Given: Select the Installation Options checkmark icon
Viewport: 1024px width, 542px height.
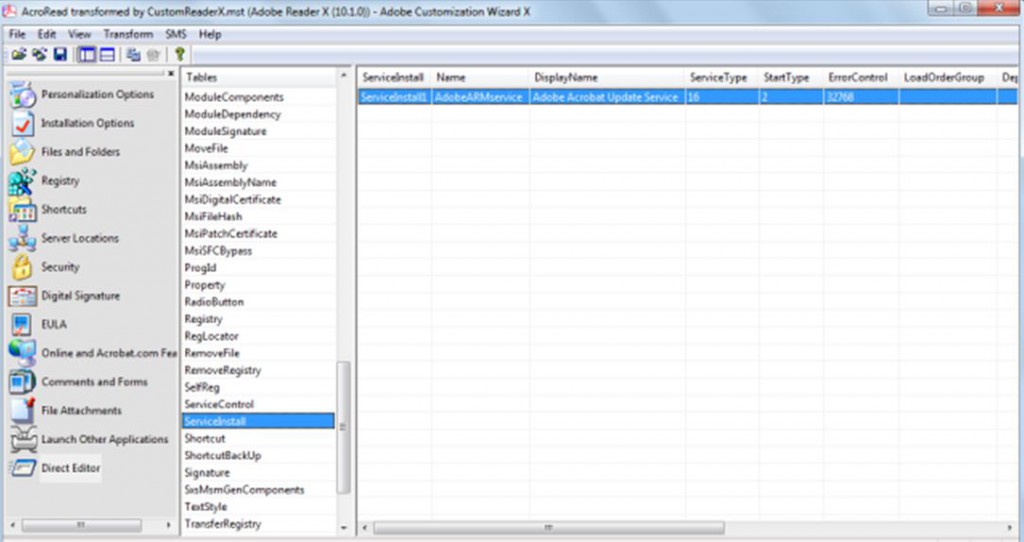Looking at the screenshot, I should pos(22,123).
